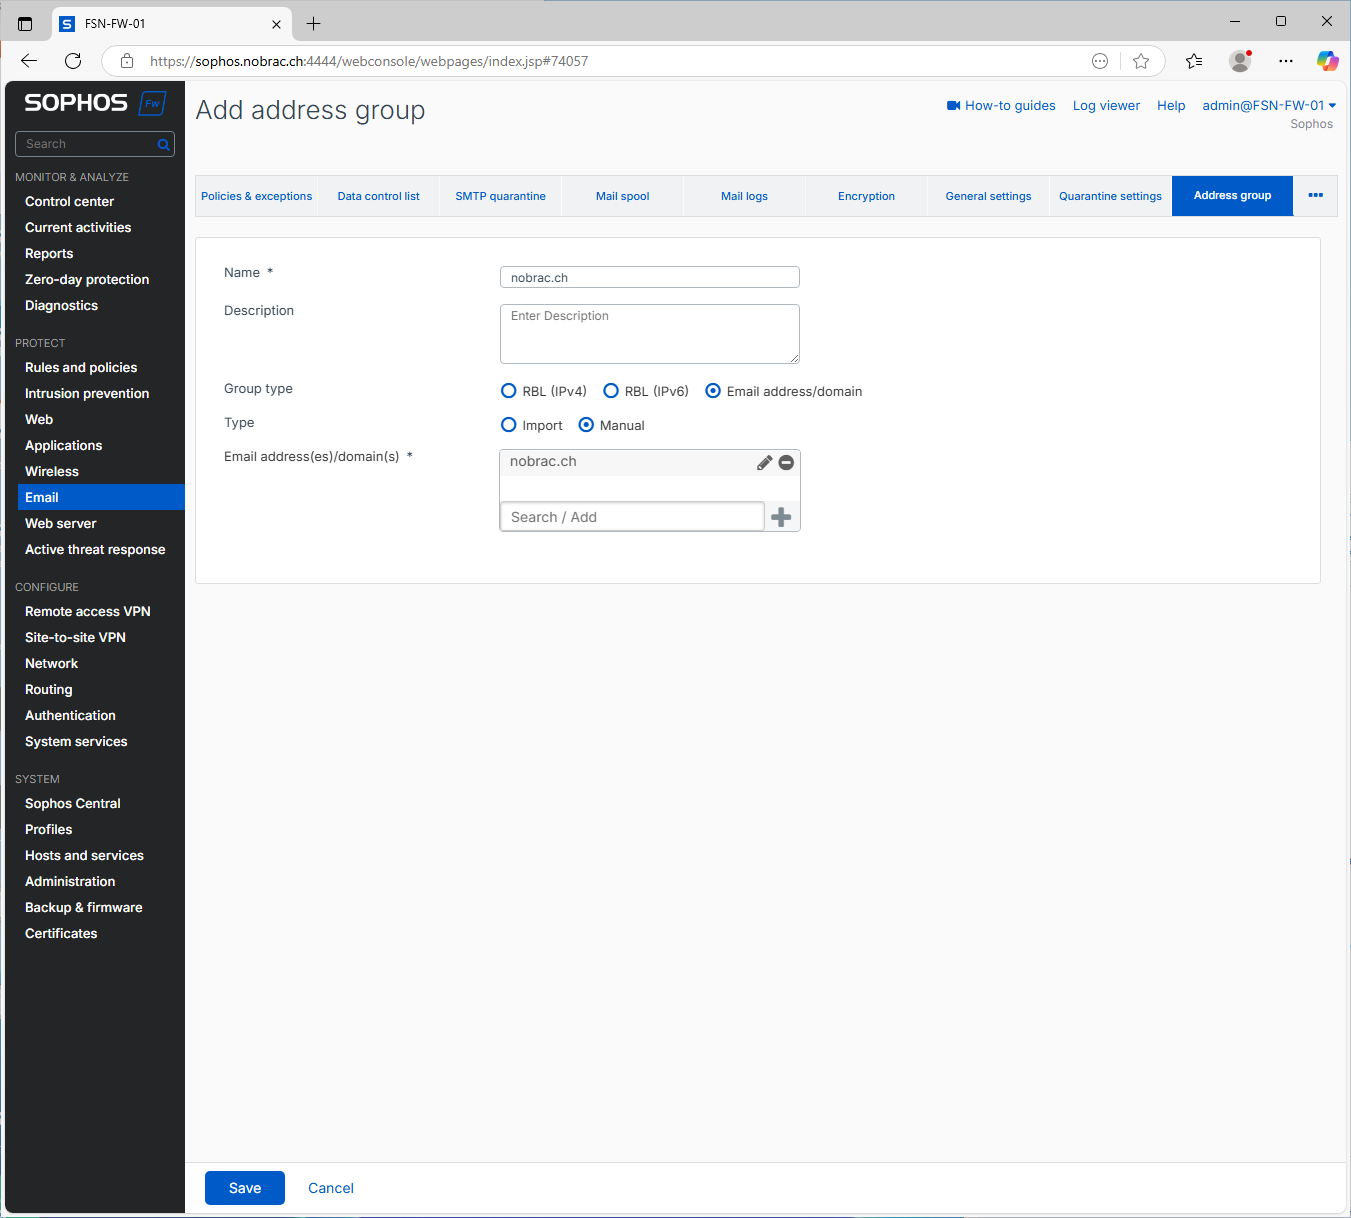1351x1218 pixels.
Task: Add page to favorites star icon
Action: [1141, 61]
